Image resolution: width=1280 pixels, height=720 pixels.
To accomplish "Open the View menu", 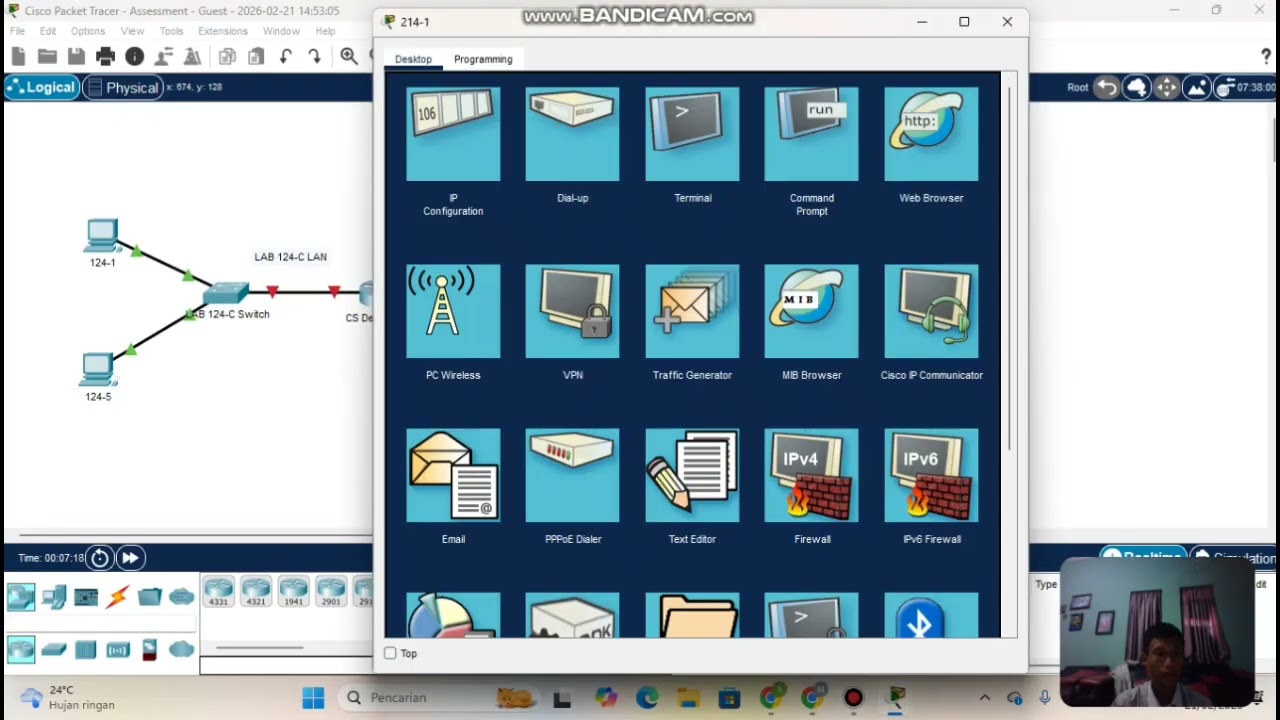I will pos(132,31).
